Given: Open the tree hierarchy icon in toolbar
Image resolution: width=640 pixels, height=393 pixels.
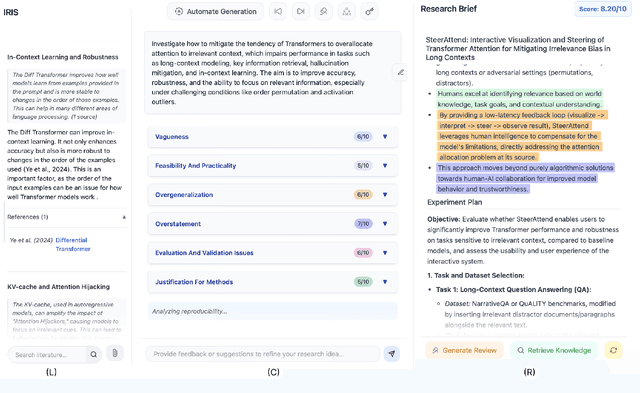Looking at the screenshot, I should pos(347,11).
